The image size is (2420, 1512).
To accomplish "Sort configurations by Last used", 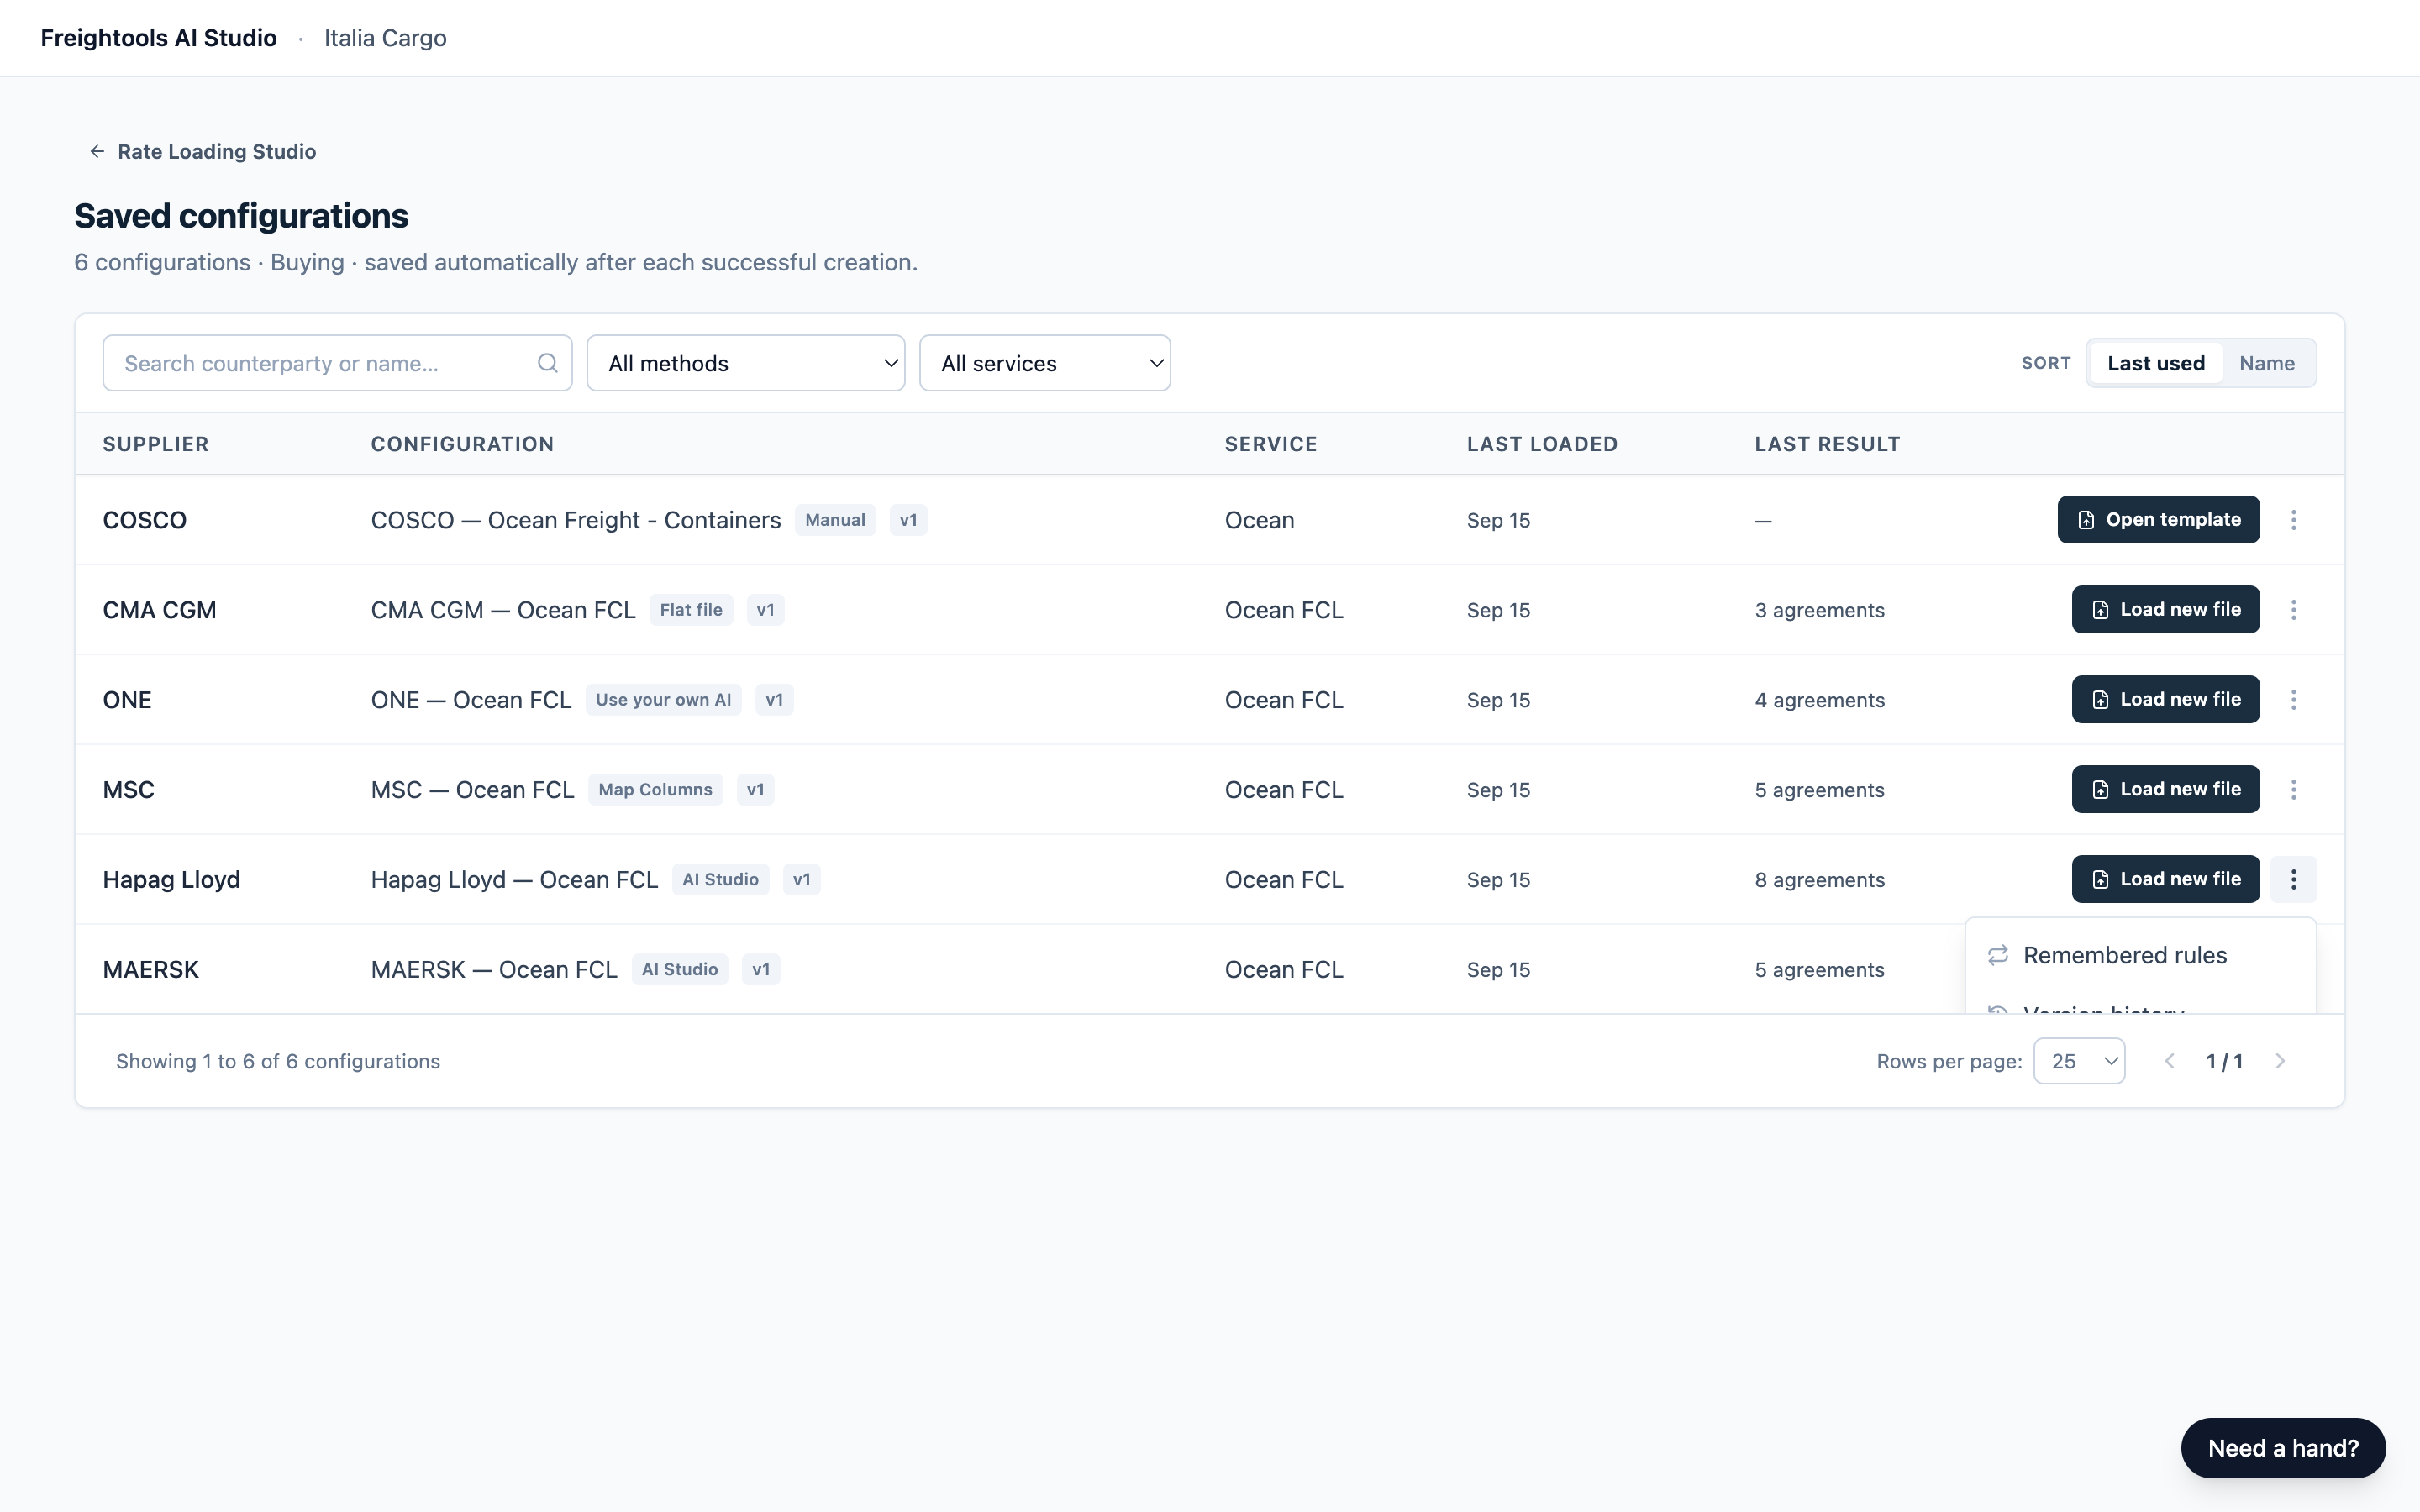I will [x=2155, y=363].
